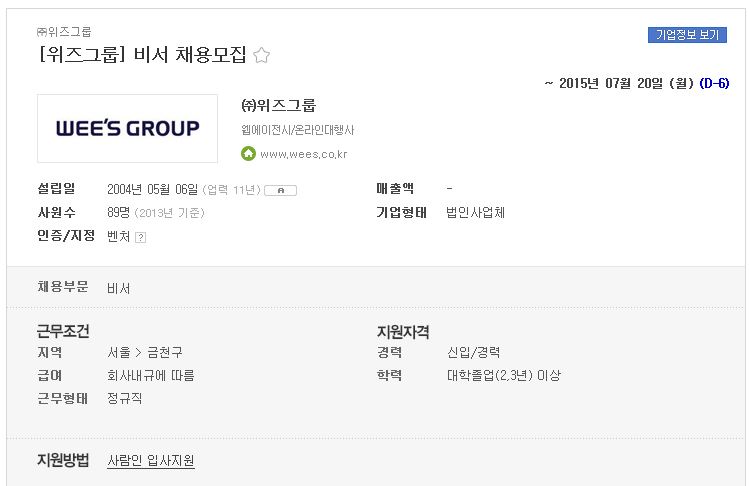749x486 pixels.
Task: Click the 사람인 입사지원 link
Action: 151,461
